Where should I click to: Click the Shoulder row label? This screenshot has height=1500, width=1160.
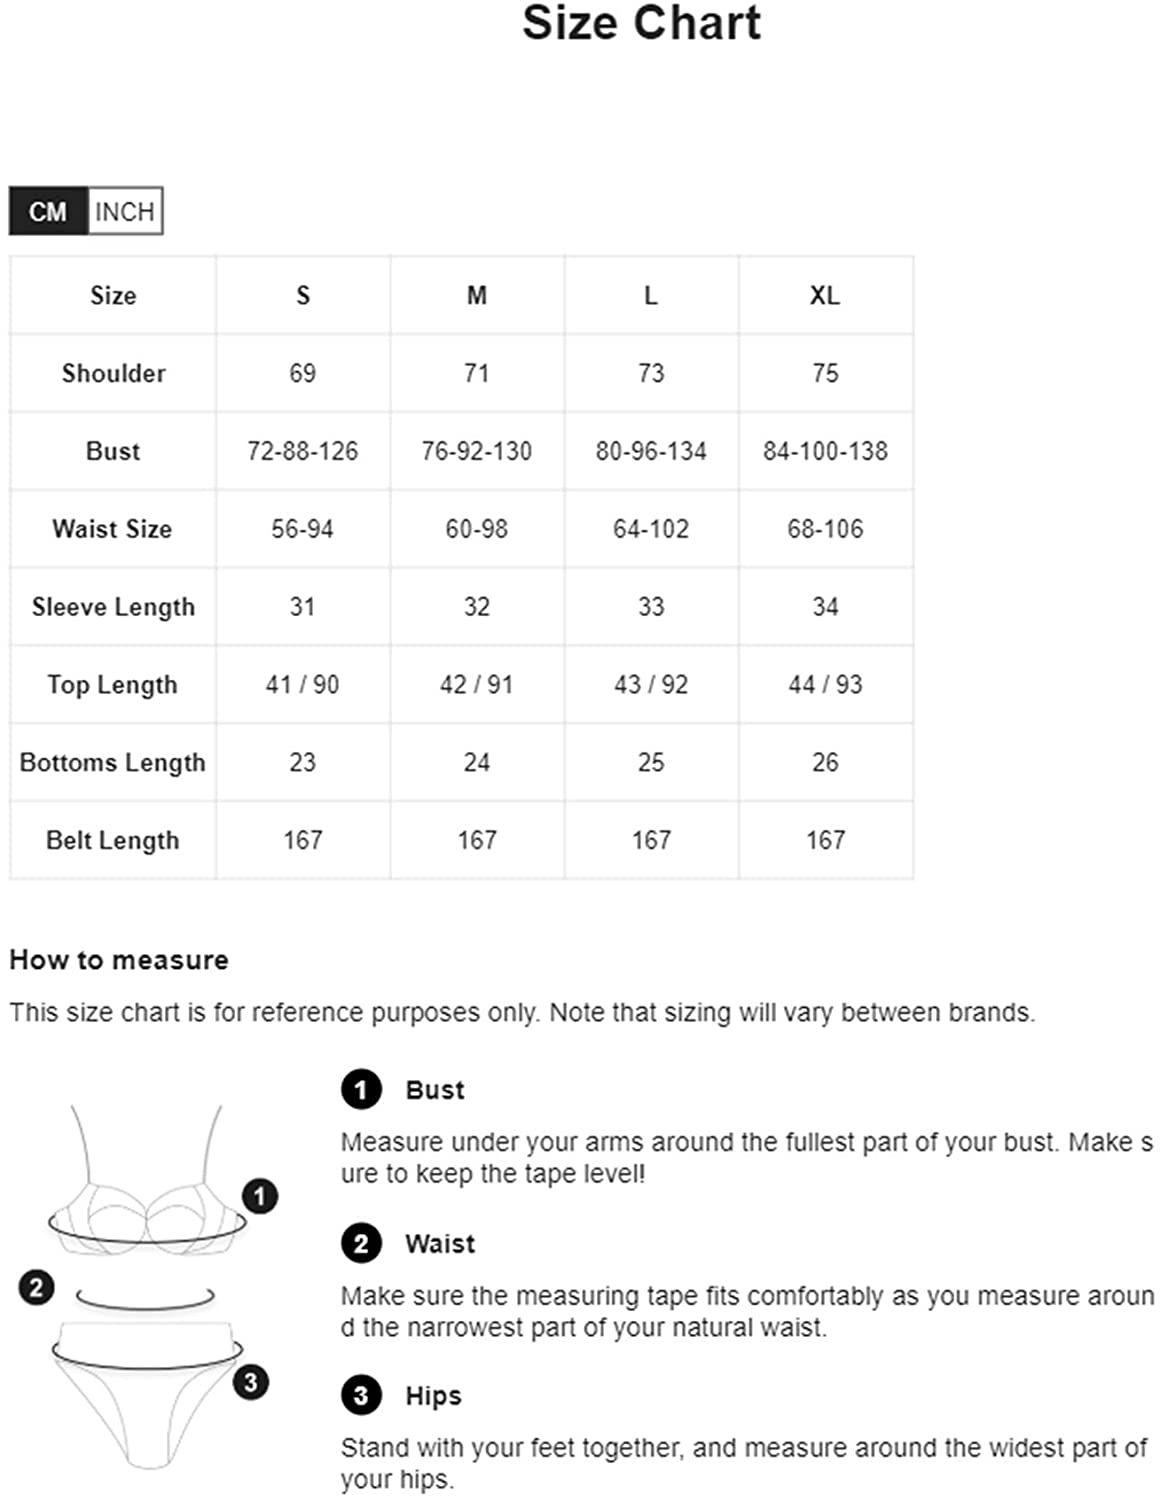pos(113,373)
